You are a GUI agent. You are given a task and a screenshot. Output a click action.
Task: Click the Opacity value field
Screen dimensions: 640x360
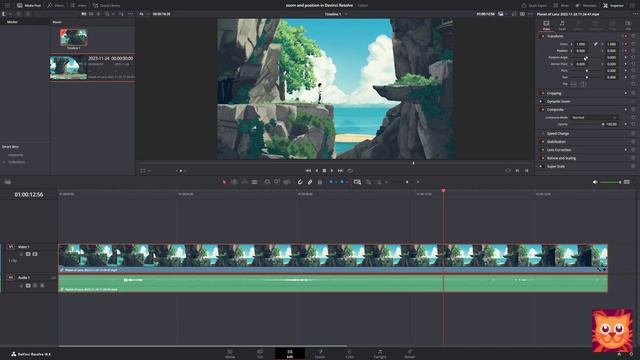(611, 124)
